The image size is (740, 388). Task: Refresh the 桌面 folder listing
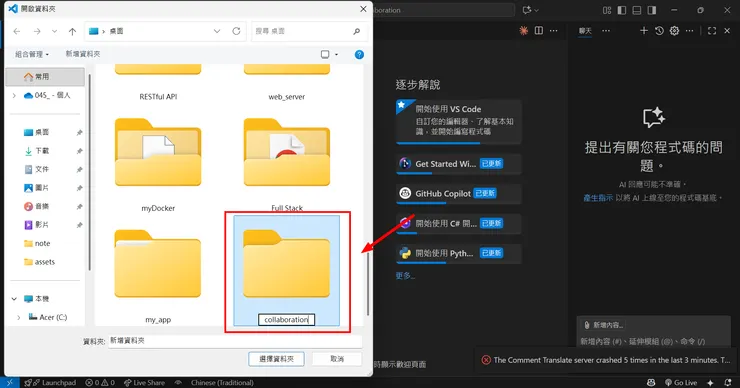click(x=236, y=31)
